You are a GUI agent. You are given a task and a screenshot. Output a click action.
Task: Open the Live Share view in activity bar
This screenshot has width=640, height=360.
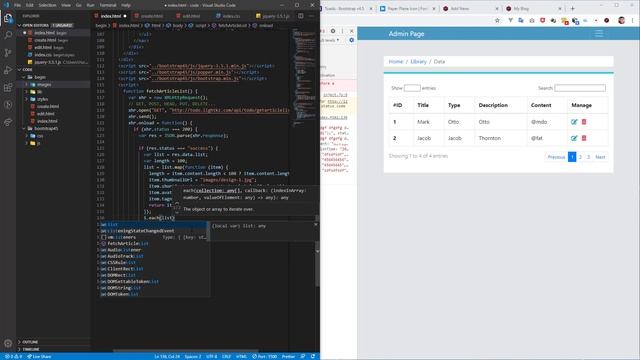8,122
